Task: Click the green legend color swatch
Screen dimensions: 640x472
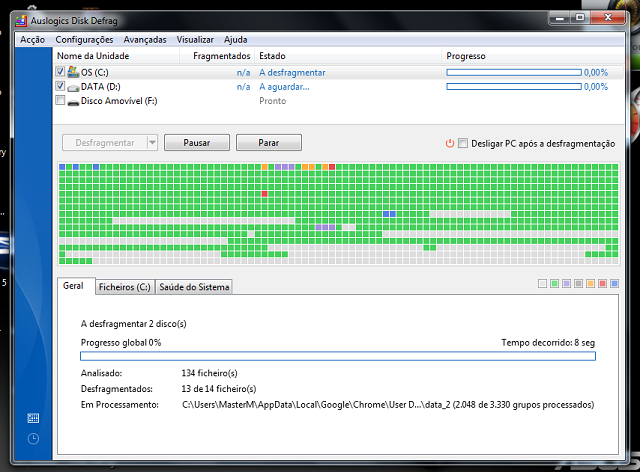Action: click(x=554, y=283)
